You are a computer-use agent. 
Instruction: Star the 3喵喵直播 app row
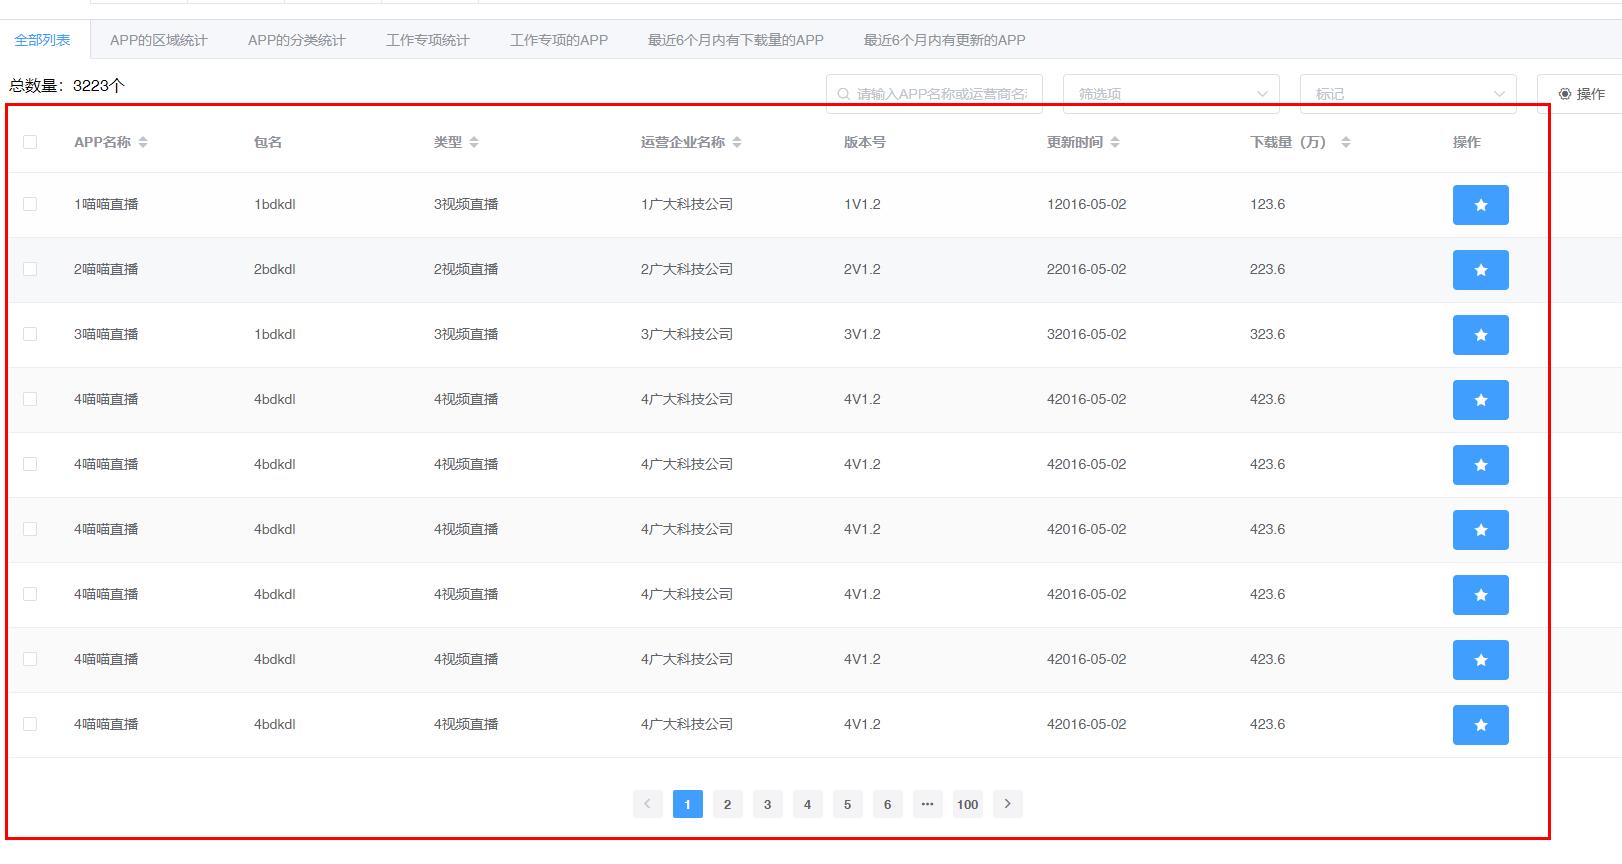[1480, 335]
